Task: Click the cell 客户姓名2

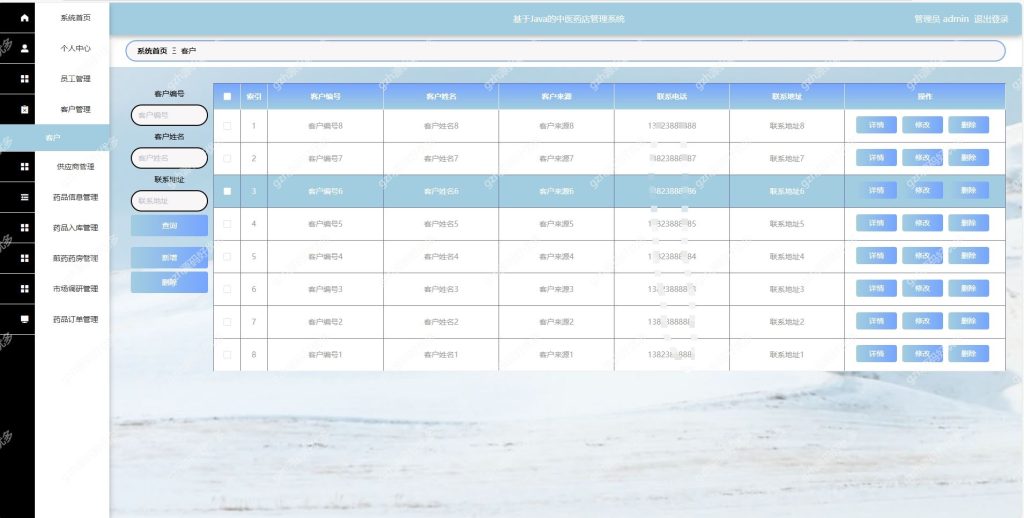Action: pyautogui.click(x=441, y=322)
